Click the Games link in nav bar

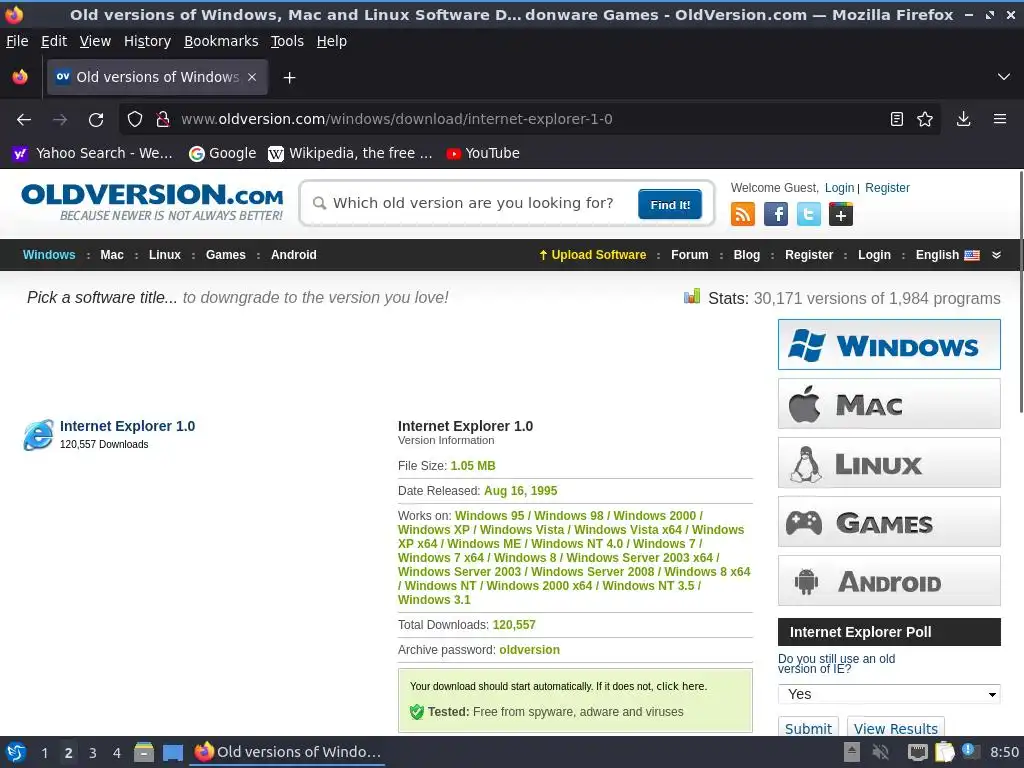[x=225, y=255]
